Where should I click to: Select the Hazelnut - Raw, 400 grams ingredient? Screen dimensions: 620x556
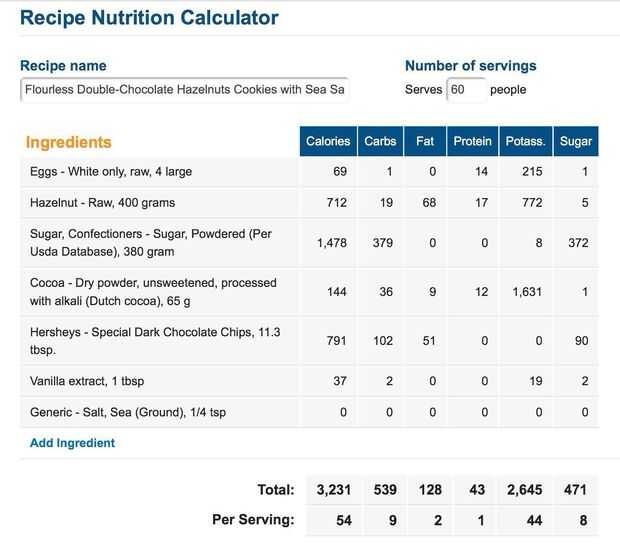103,203
